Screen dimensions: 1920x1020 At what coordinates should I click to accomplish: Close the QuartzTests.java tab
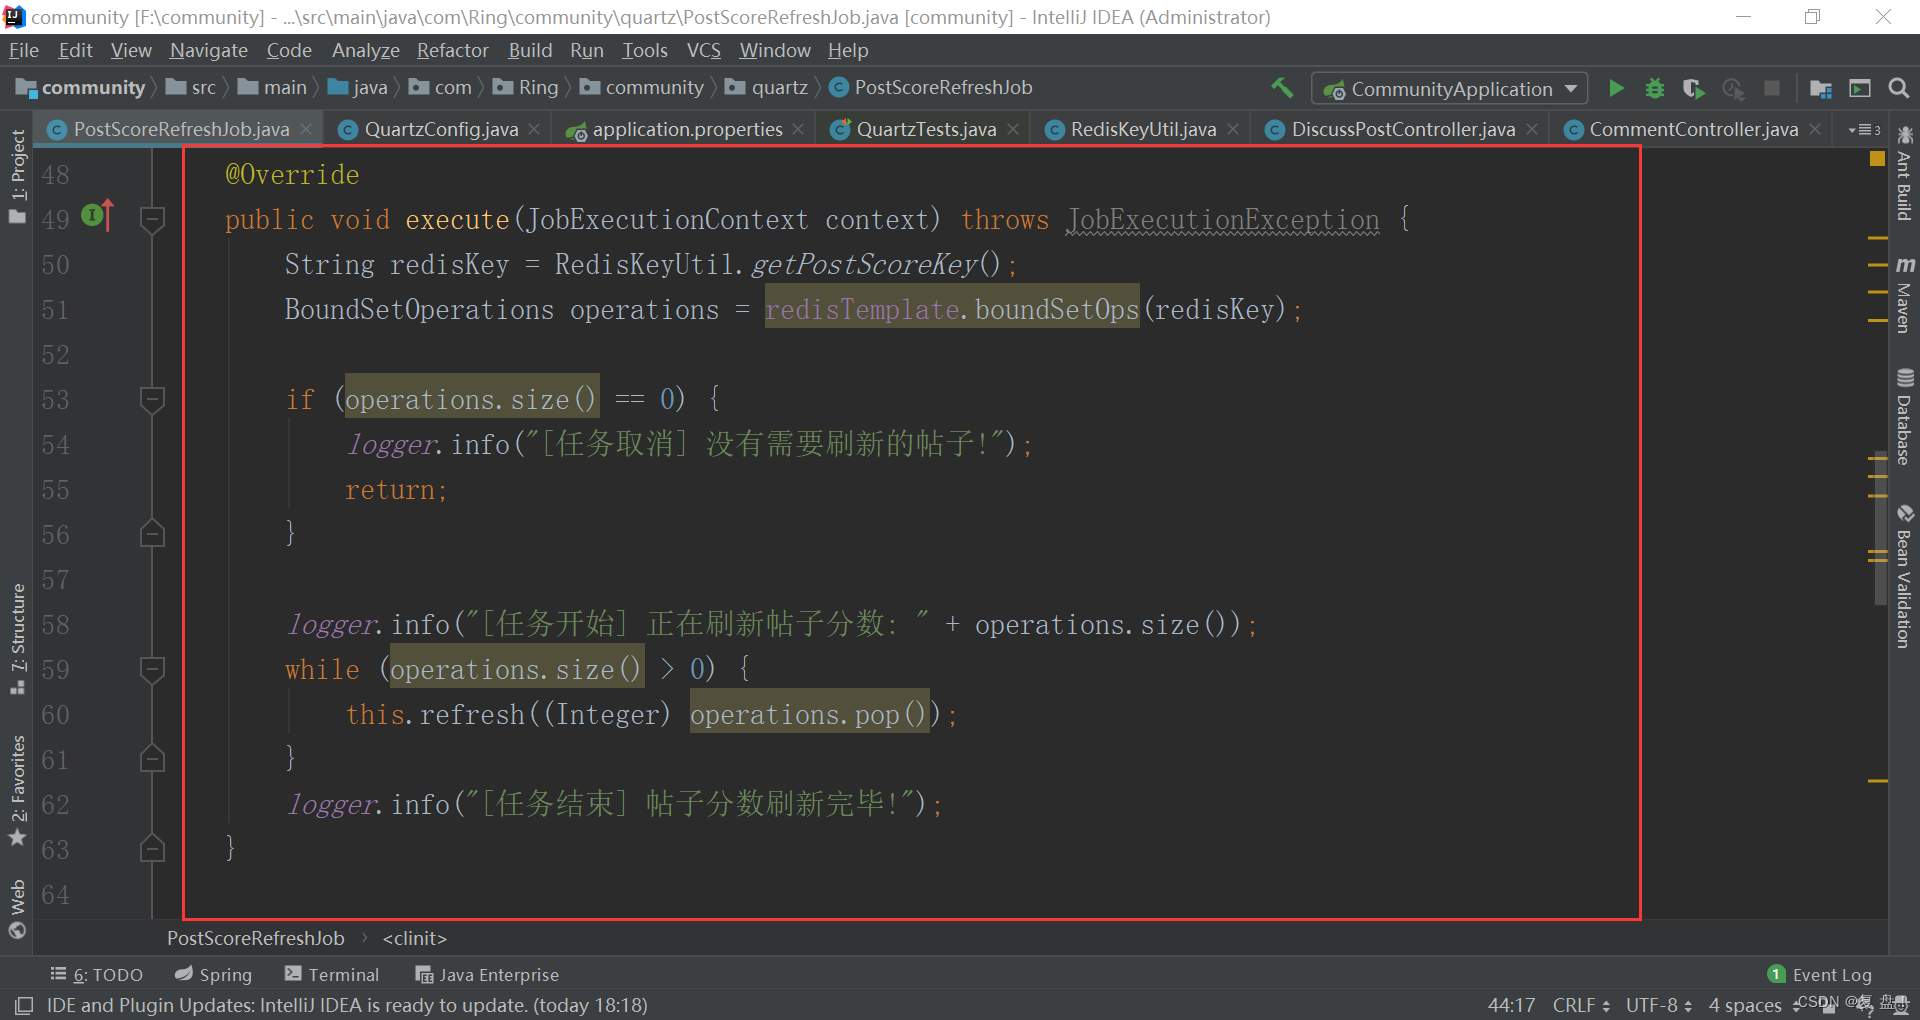pyautogui.click(x=1013, y=129)
